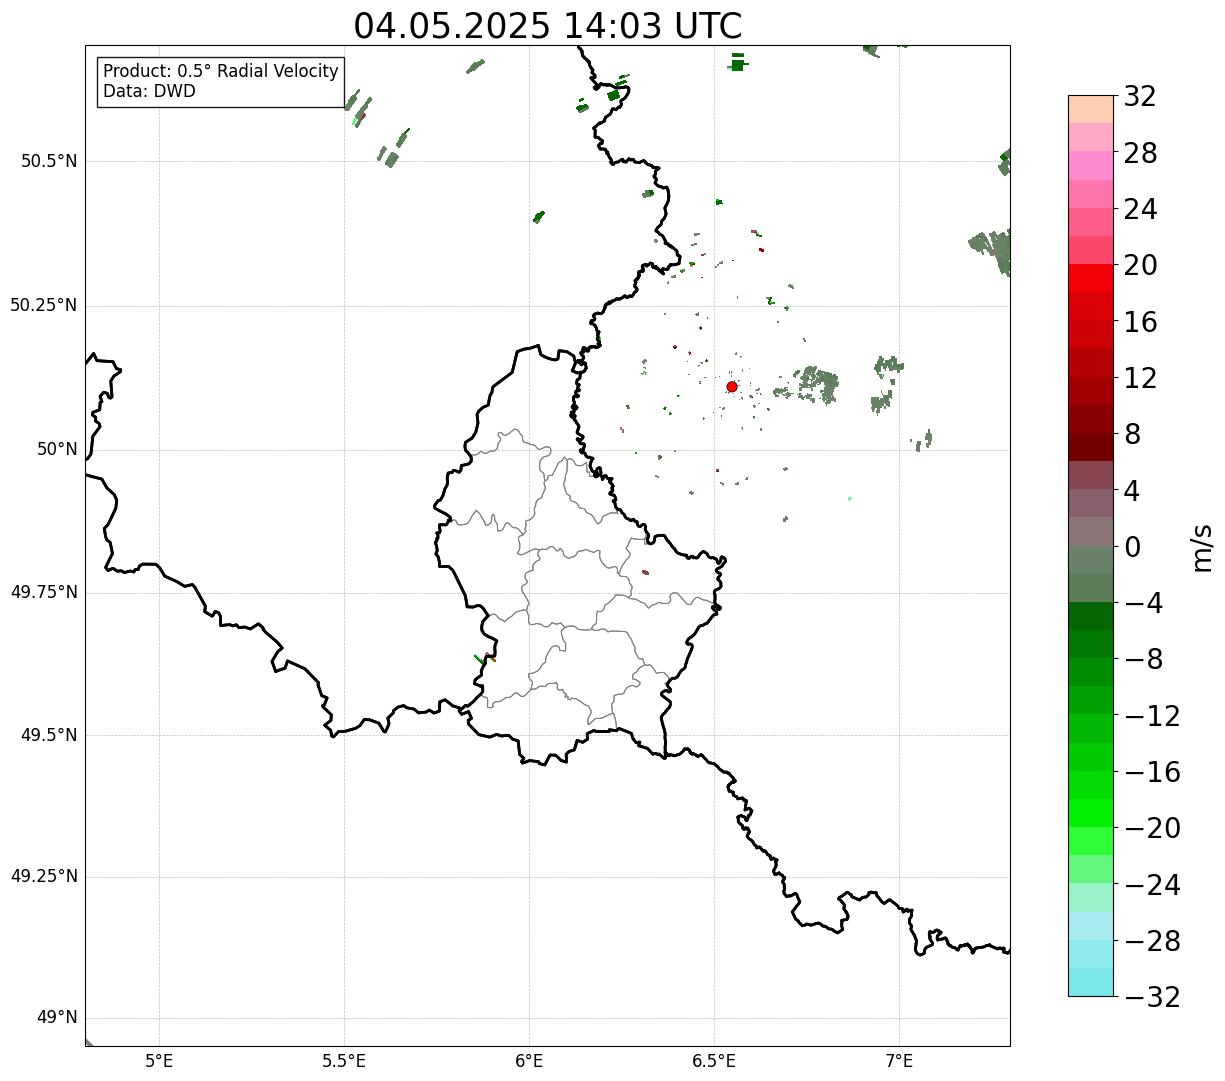Click the 6°E longitude label
This screenshot has height=1081, width=1225.
tap(529, 1061)
